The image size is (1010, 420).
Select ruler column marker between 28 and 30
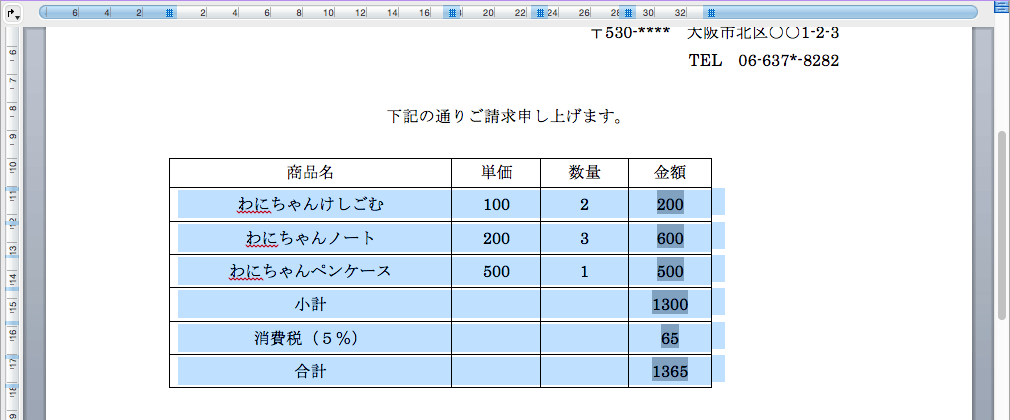(x=627, y=12)
